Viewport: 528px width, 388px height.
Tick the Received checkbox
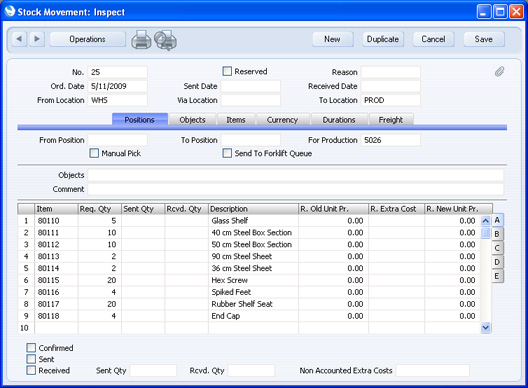tap(31, 370)
